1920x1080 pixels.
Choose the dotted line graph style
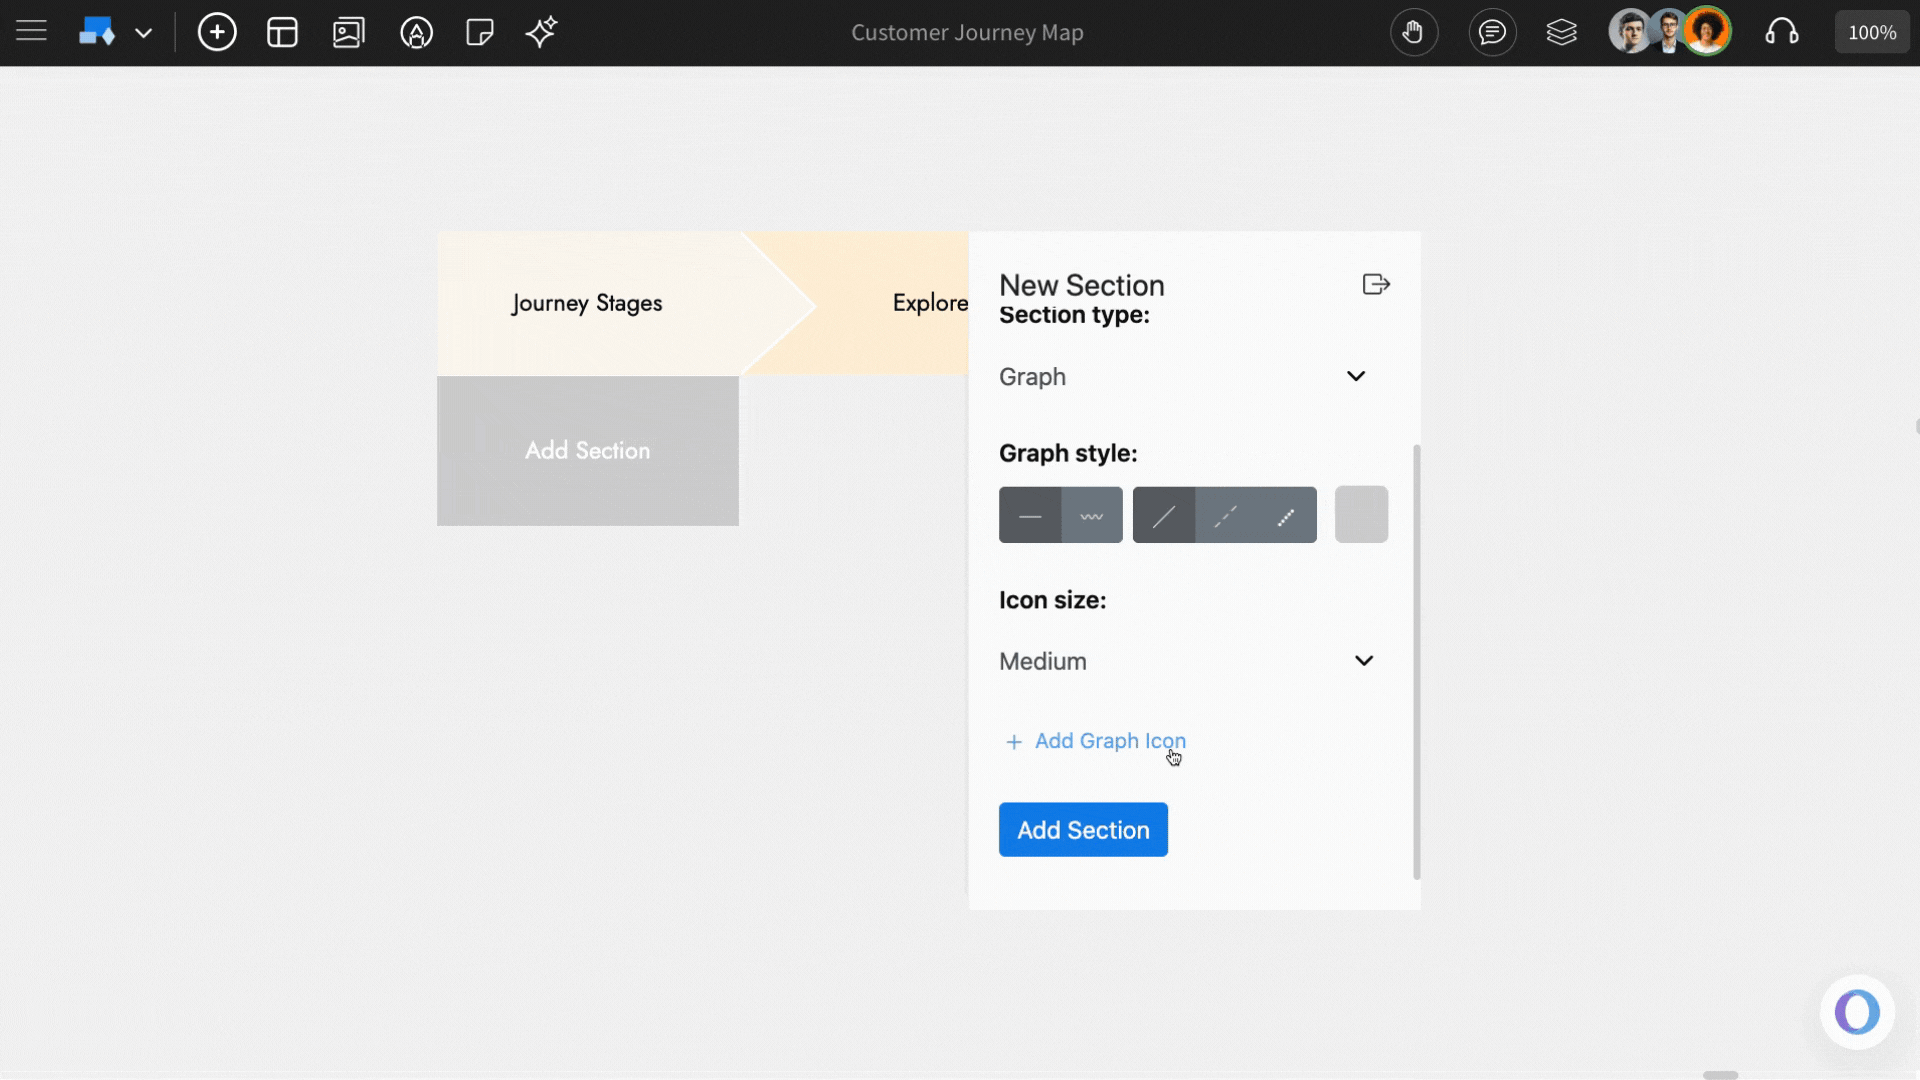point(1288,514)
